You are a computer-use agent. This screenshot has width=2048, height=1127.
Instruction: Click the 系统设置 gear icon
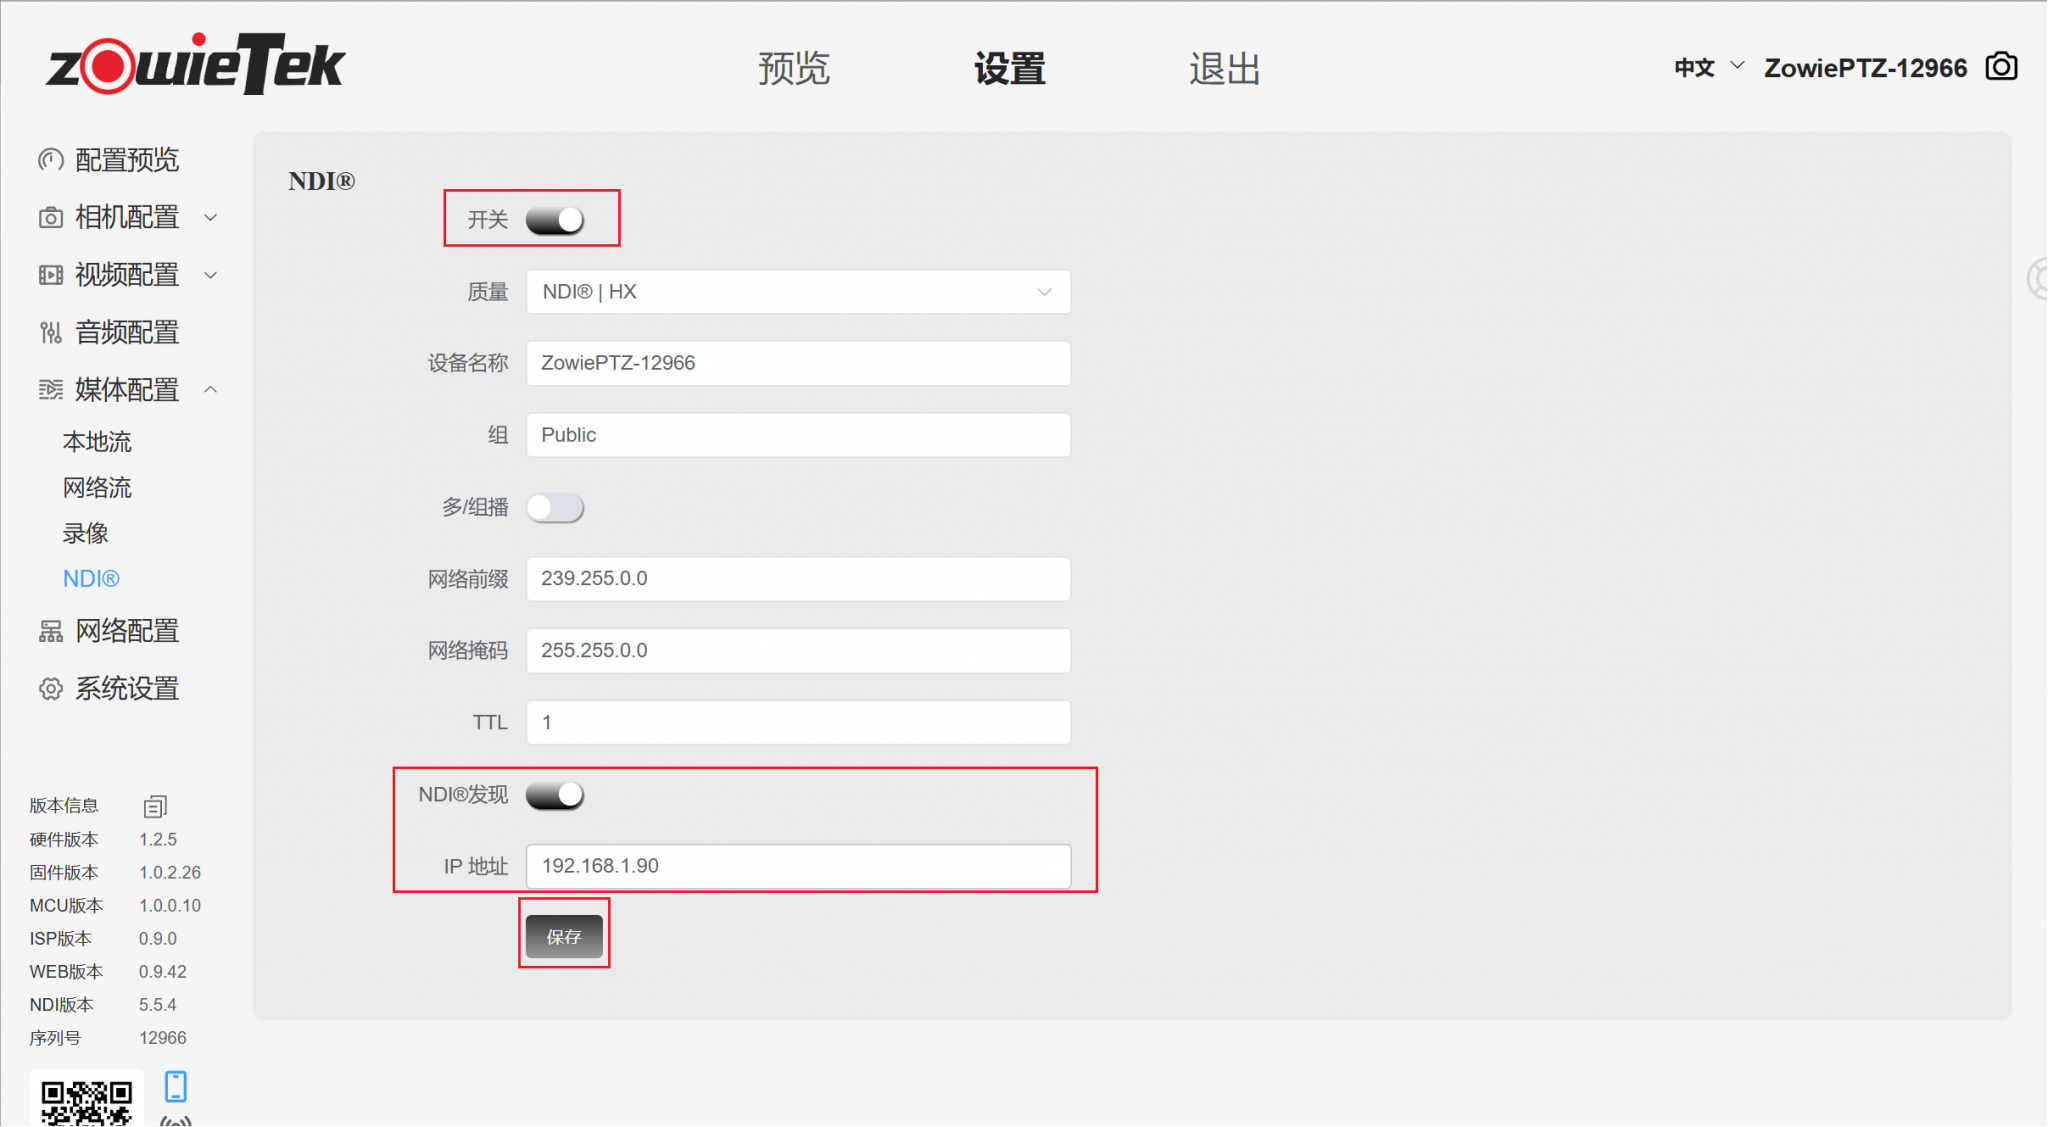click(50, 689)
